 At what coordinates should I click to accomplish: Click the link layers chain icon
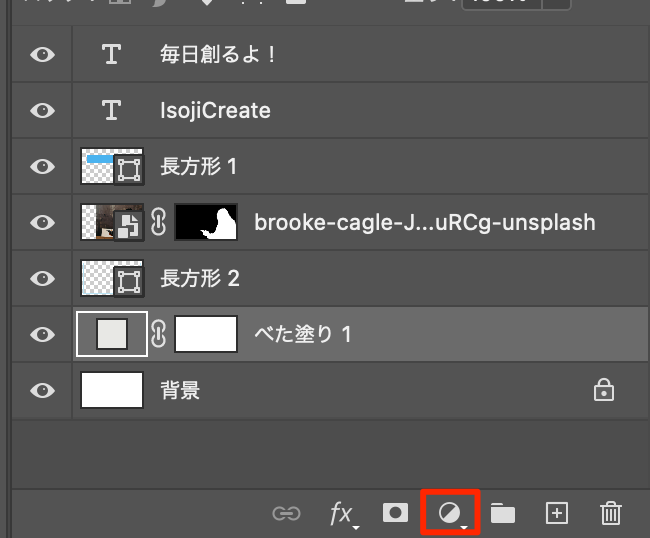pyautogui.click(x=286, y=513)
